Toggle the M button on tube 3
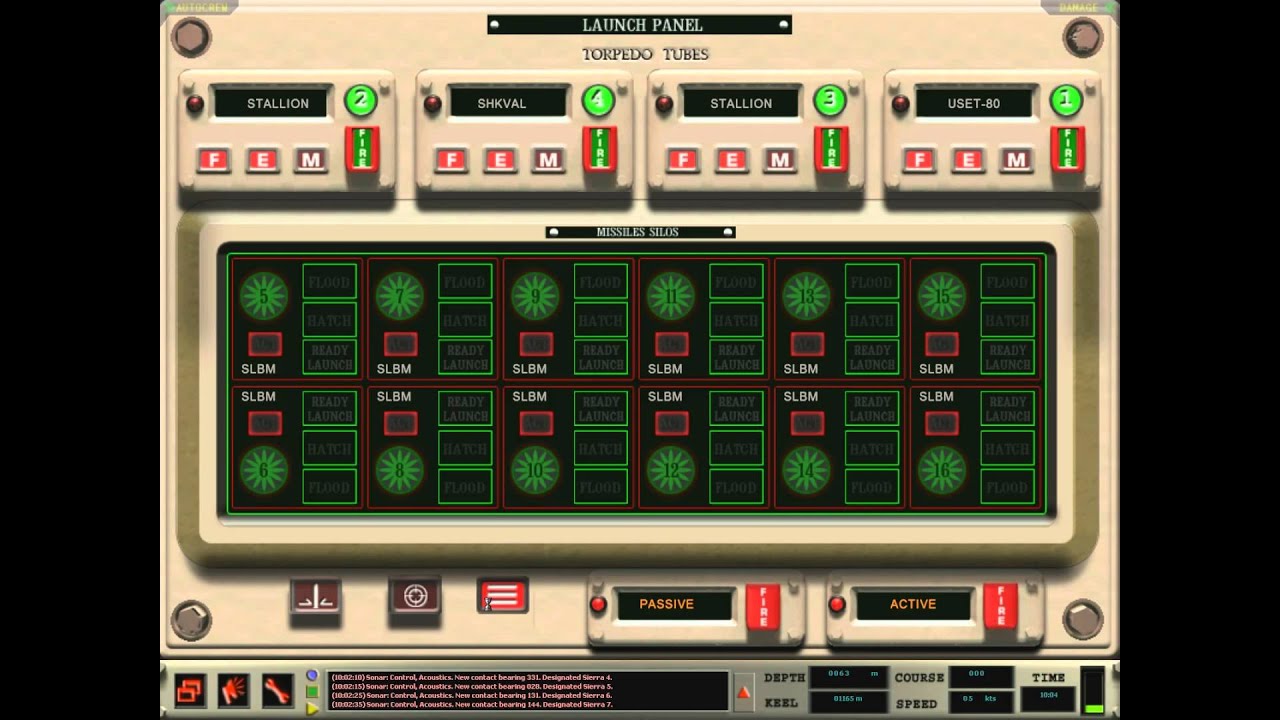 [780, 160]
